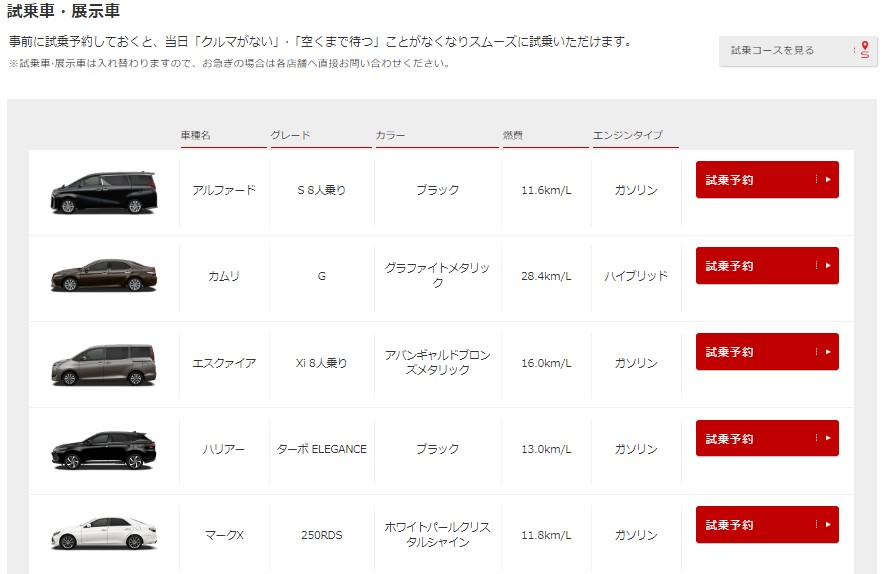Click the bronze エスクァイア minivan image
This screenshot has width=890, height=574.
[x=104, y=364]
